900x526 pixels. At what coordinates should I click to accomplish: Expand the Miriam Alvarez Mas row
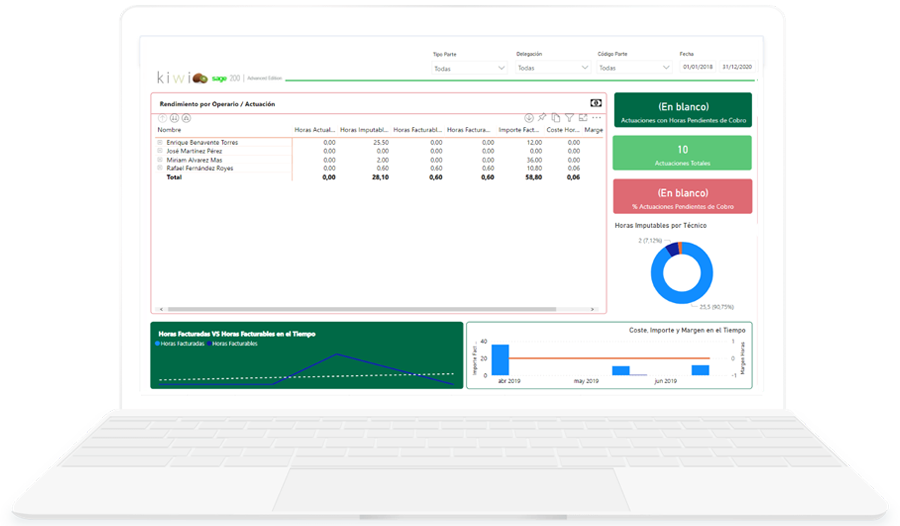pos(160,159)
